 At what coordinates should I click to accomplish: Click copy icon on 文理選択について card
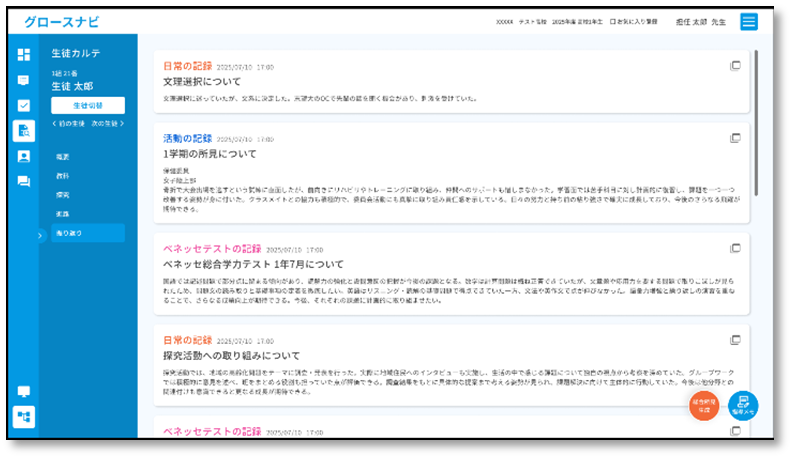(735, 66)
